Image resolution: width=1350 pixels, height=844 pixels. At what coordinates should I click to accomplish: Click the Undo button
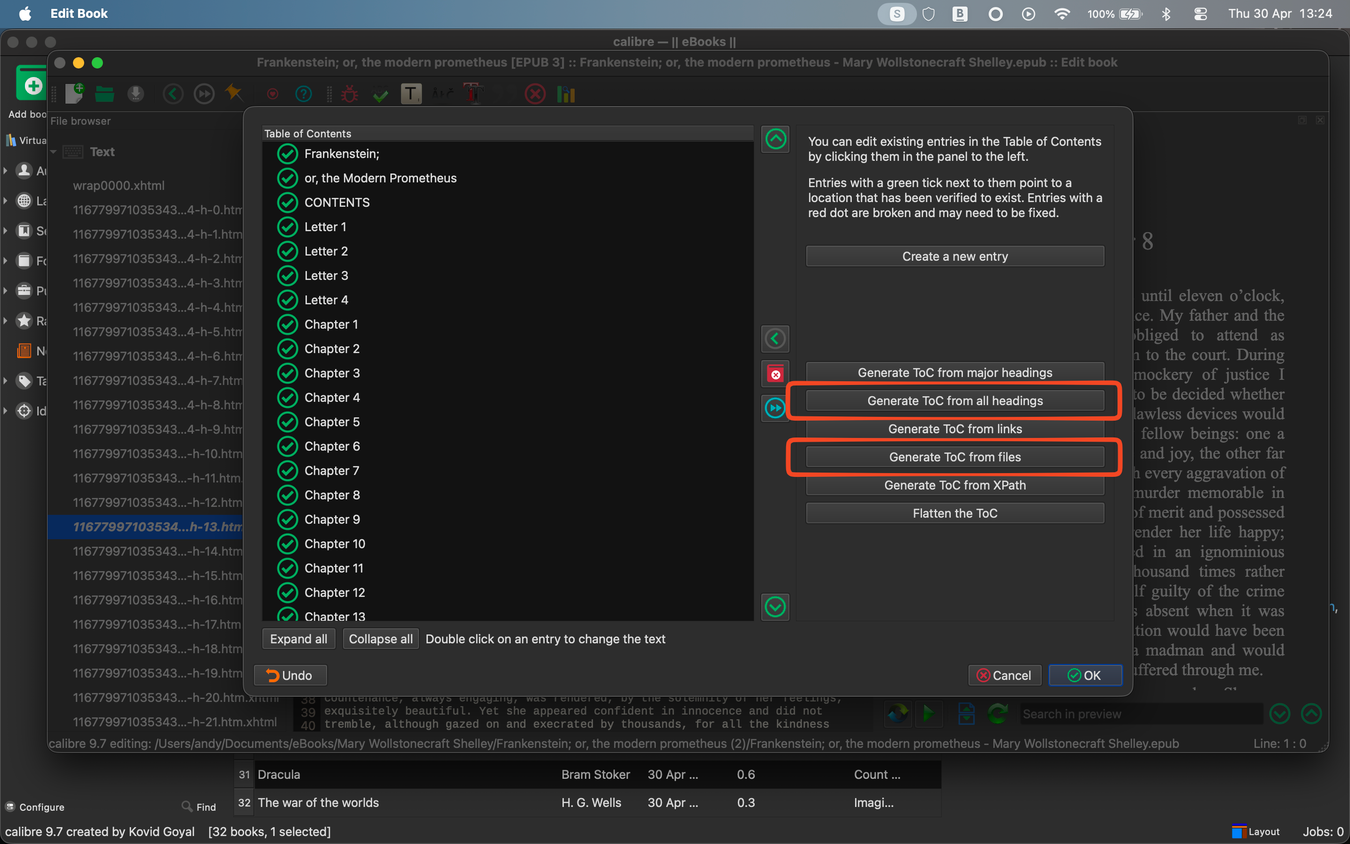pos(289,676)
